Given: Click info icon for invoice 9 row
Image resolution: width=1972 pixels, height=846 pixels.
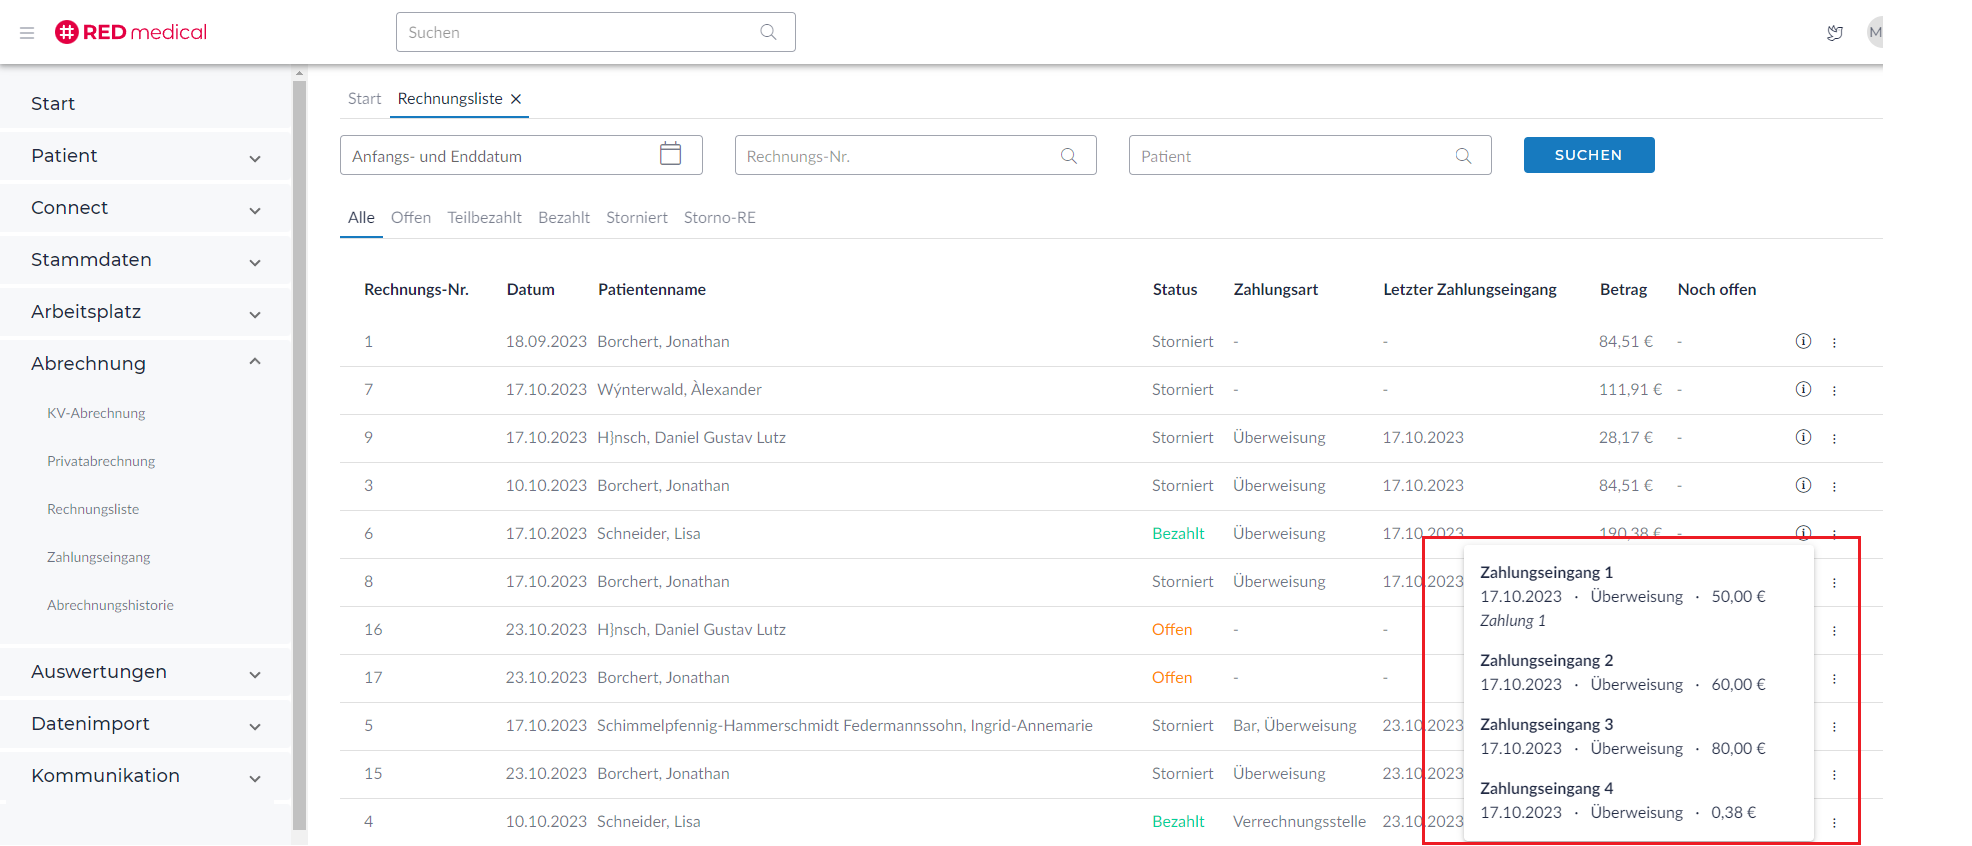Looking at the screenshot, I should [1803, 437].
